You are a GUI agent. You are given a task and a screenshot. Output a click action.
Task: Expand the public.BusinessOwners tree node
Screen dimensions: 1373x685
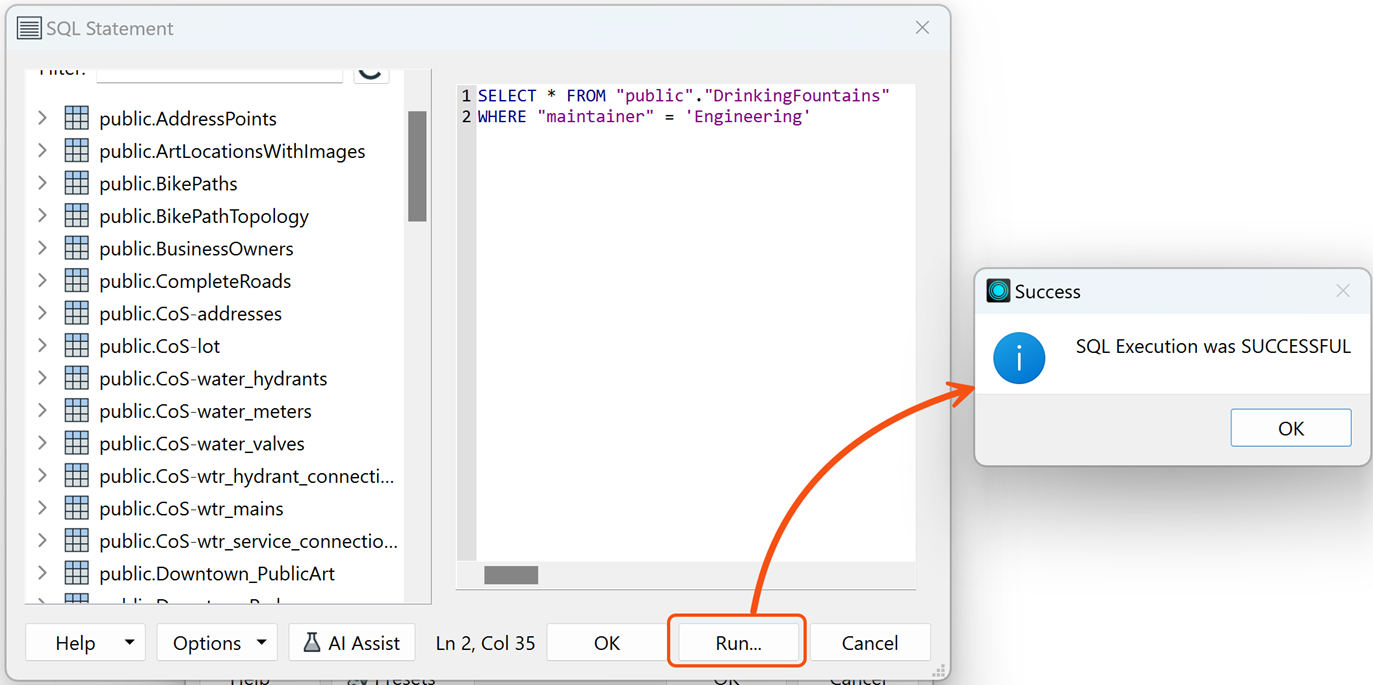coord(42,248)
